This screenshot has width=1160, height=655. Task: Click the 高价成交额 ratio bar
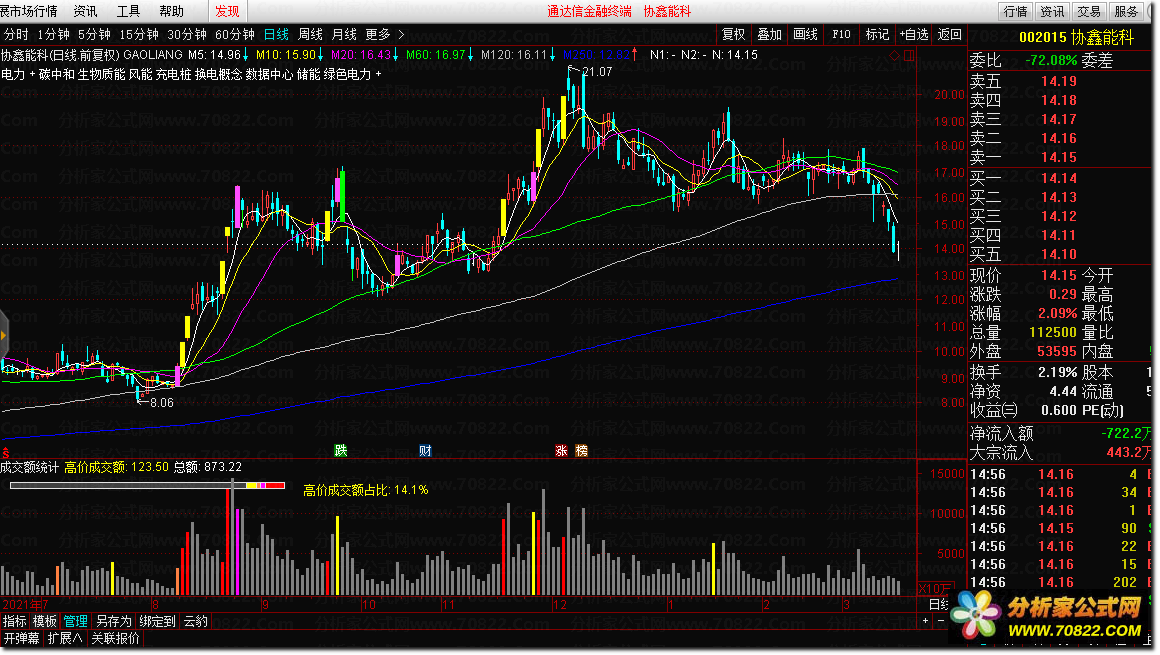[x=147, y=486]
